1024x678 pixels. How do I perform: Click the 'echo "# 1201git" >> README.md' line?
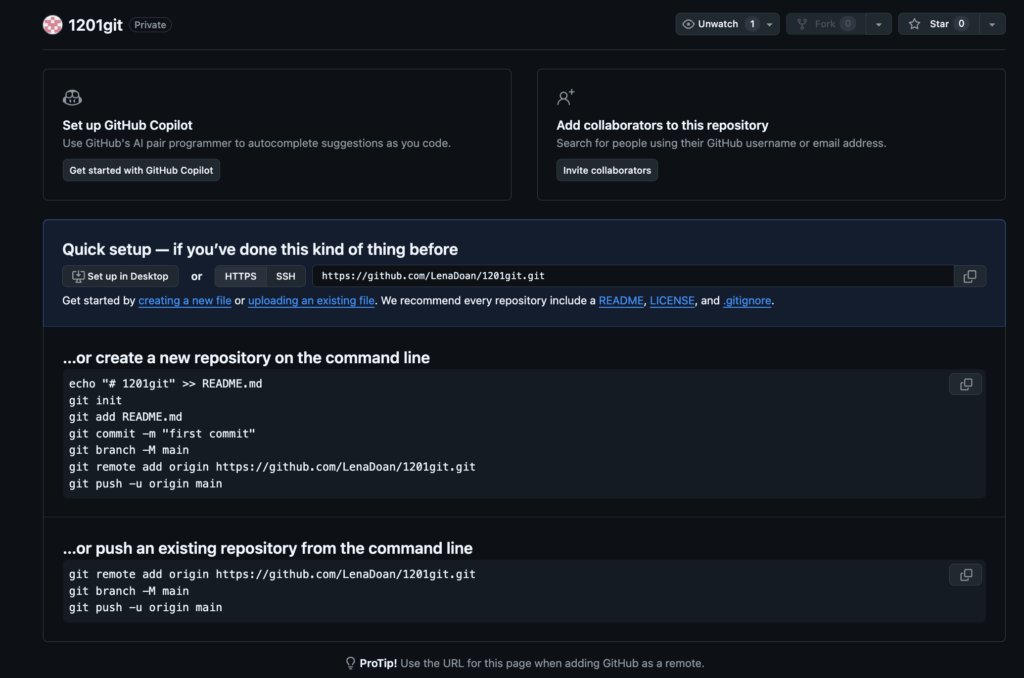(x=165, y=384)
